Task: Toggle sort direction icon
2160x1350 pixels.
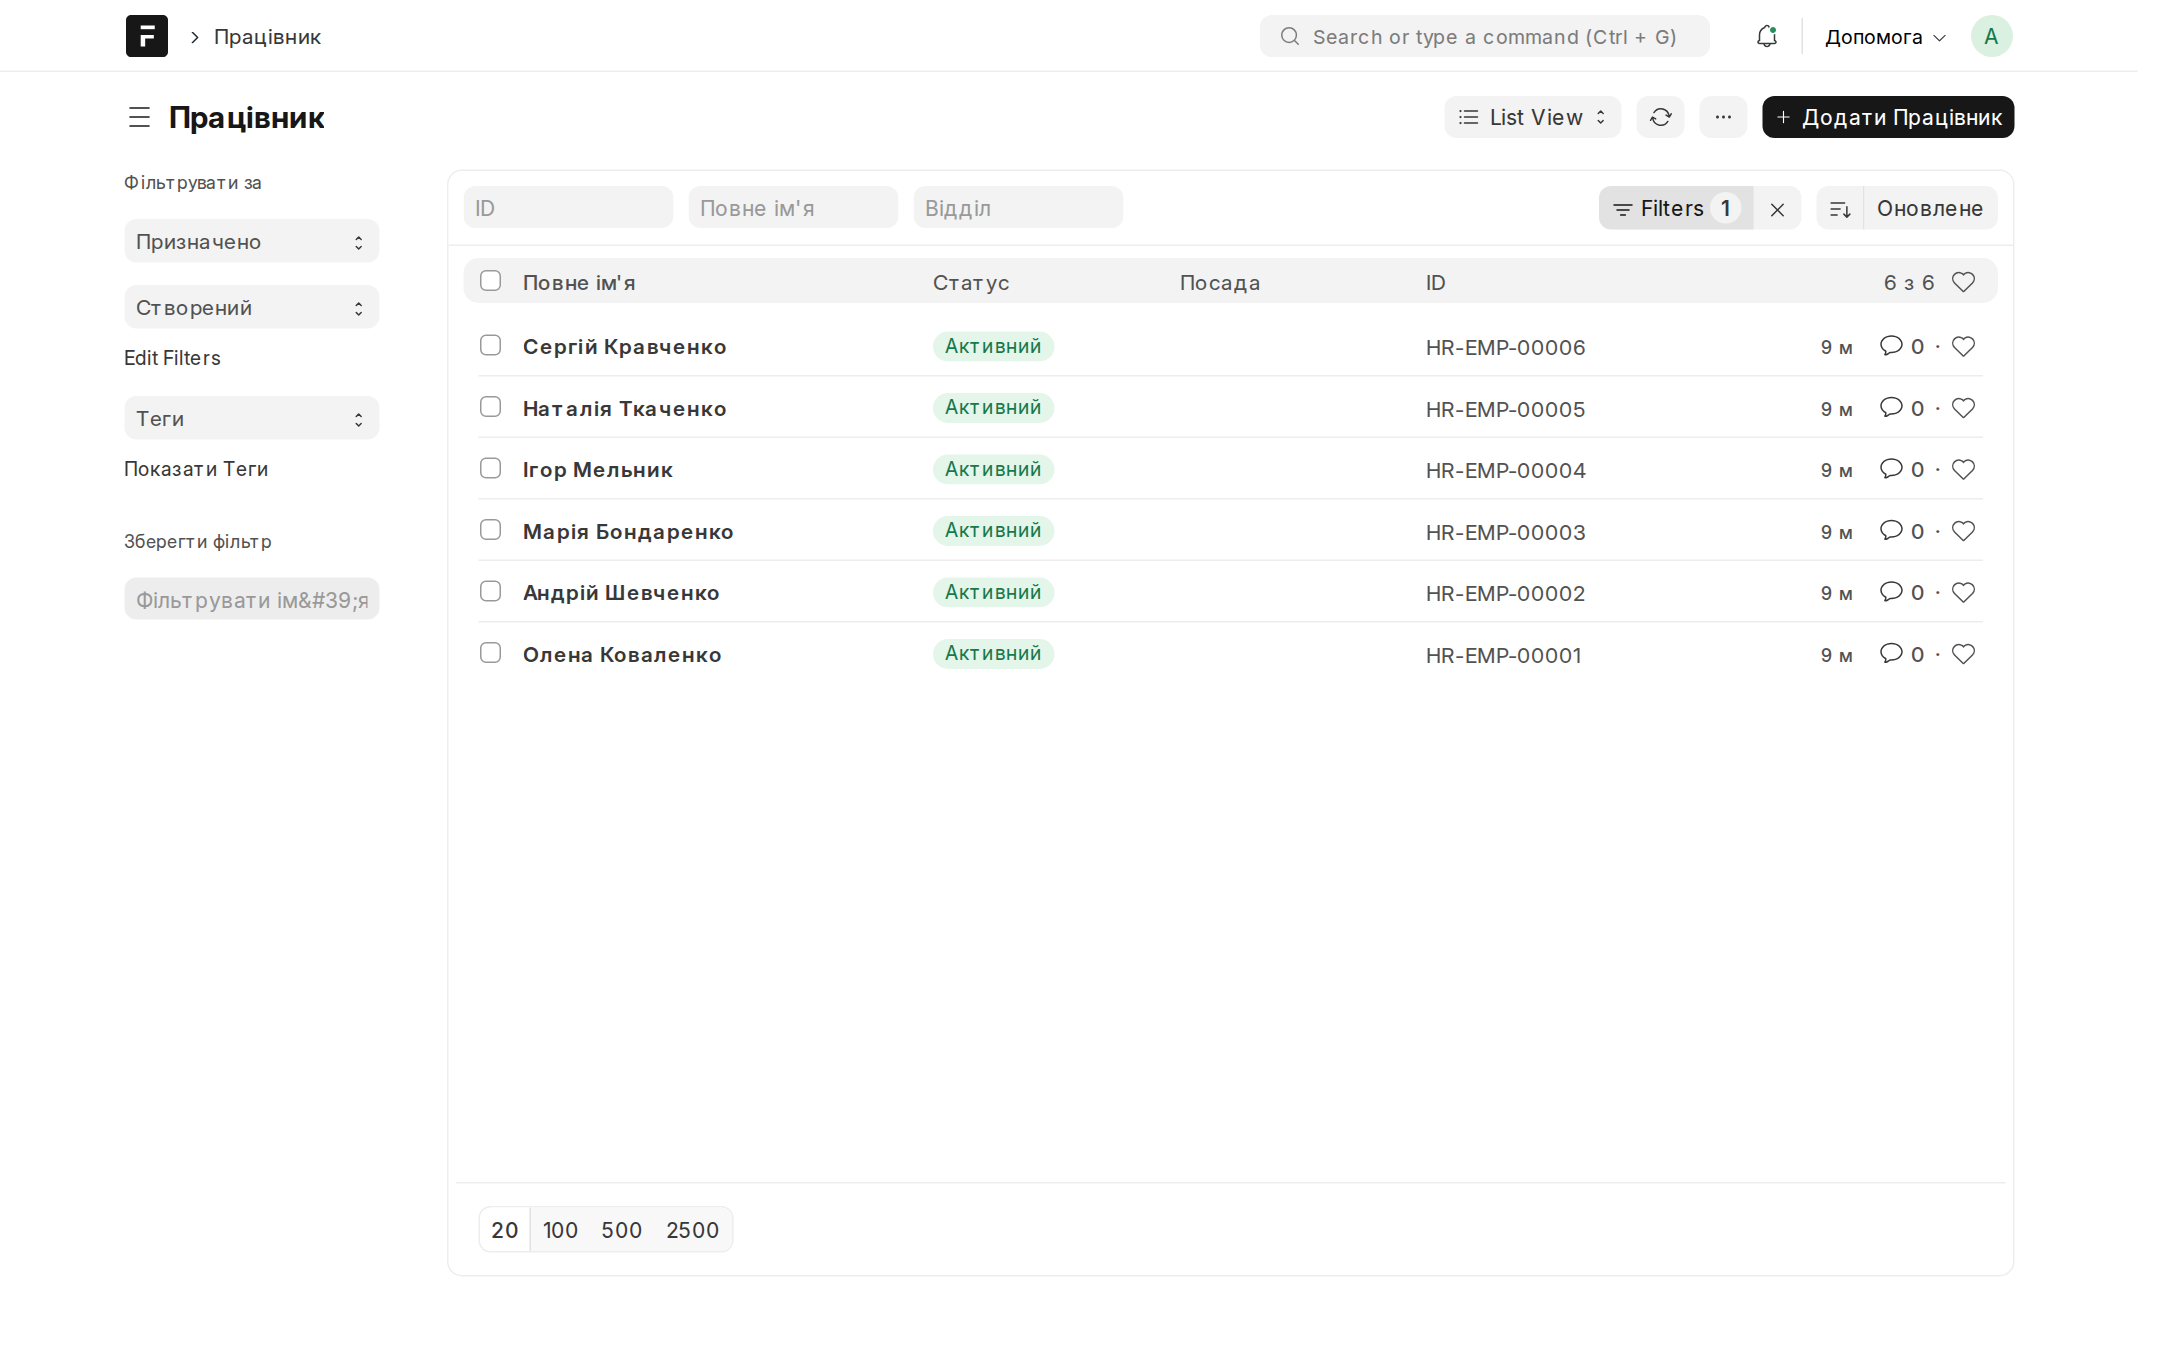Action: tap(1840, 208)
